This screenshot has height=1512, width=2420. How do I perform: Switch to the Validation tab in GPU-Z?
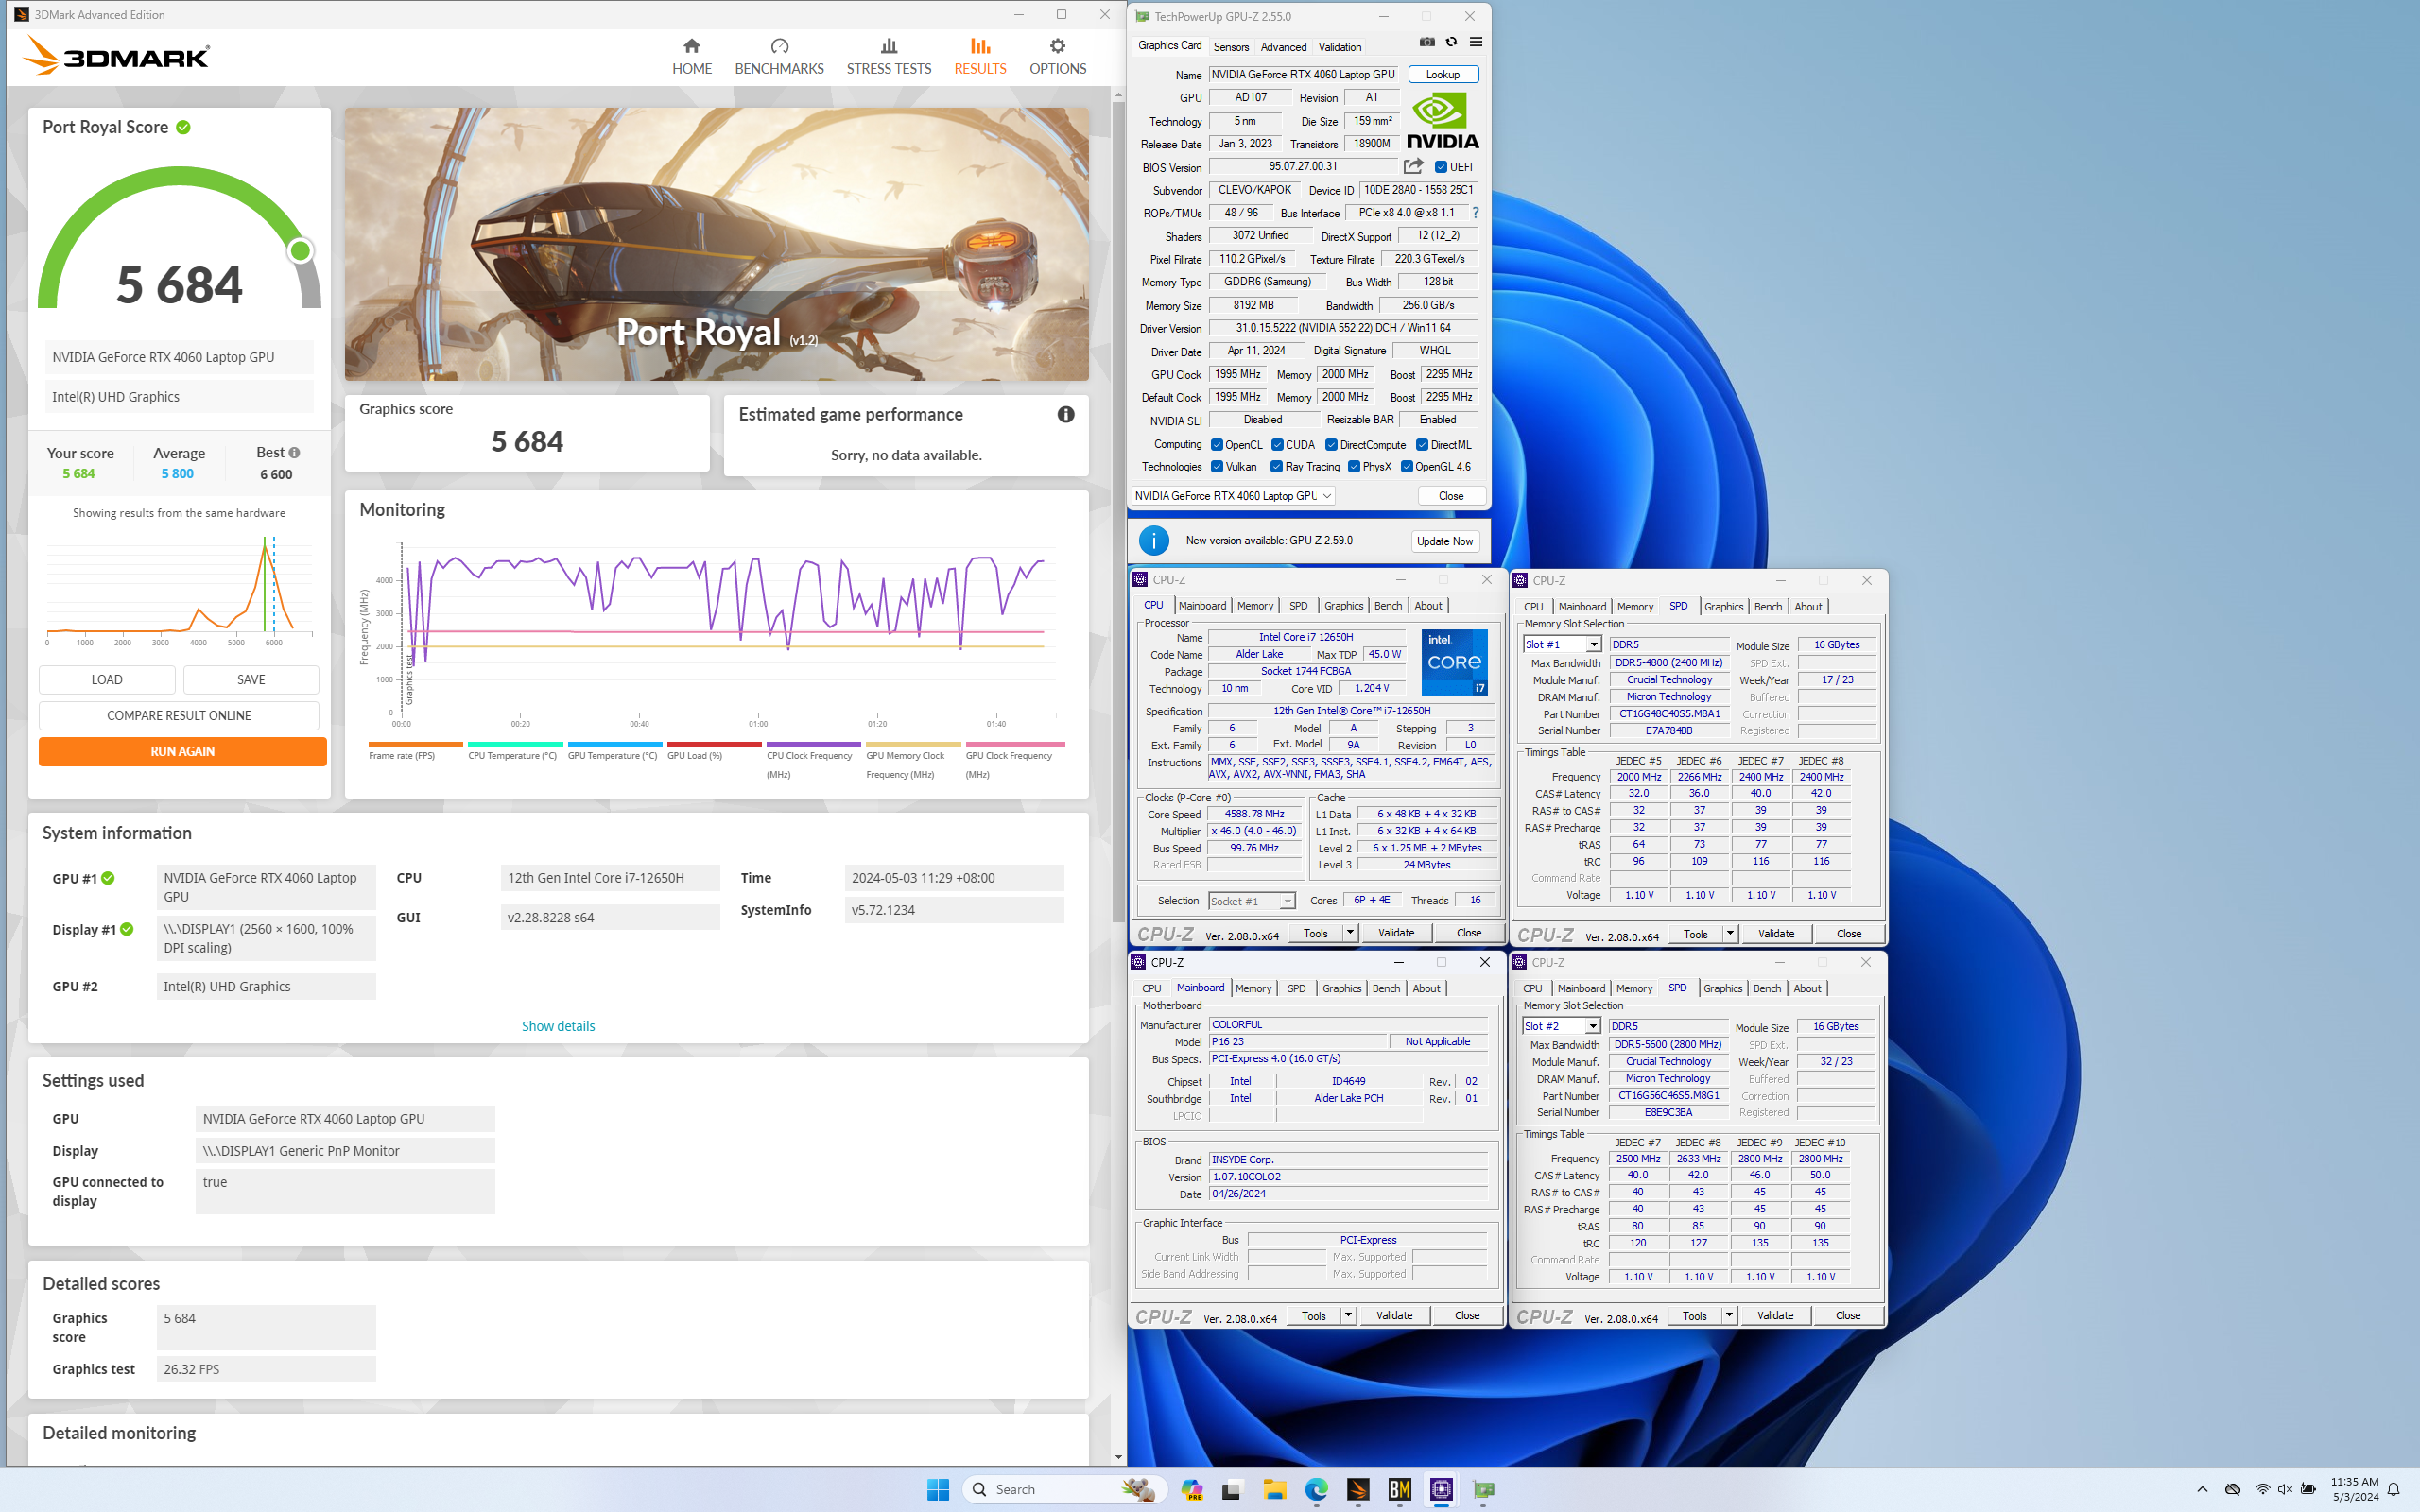point(1339,47)
